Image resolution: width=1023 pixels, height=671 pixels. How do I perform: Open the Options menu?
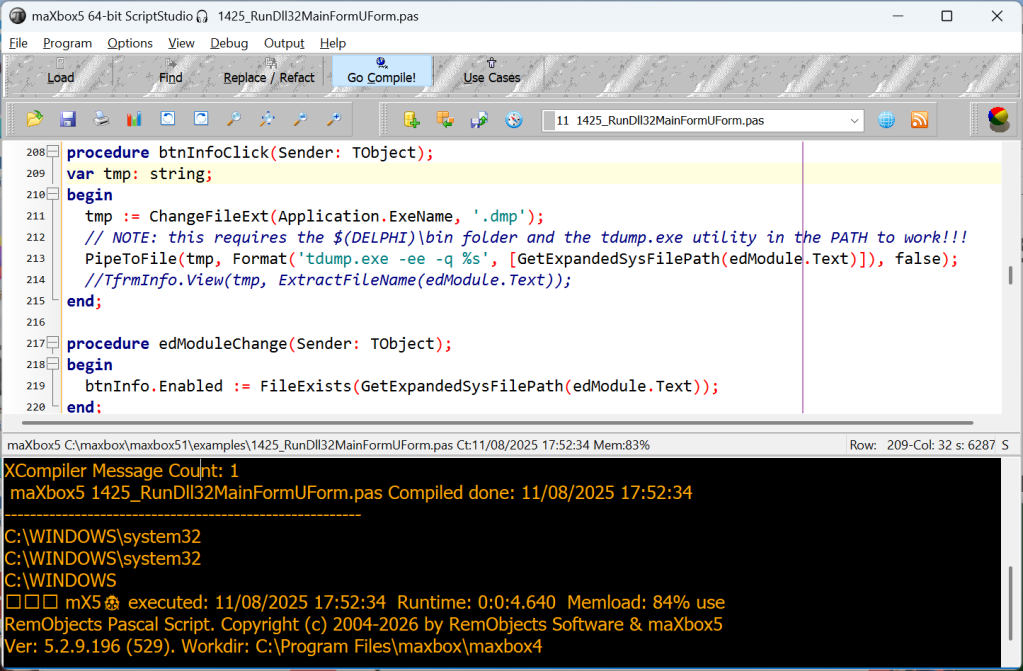click(x=130, y=43)
